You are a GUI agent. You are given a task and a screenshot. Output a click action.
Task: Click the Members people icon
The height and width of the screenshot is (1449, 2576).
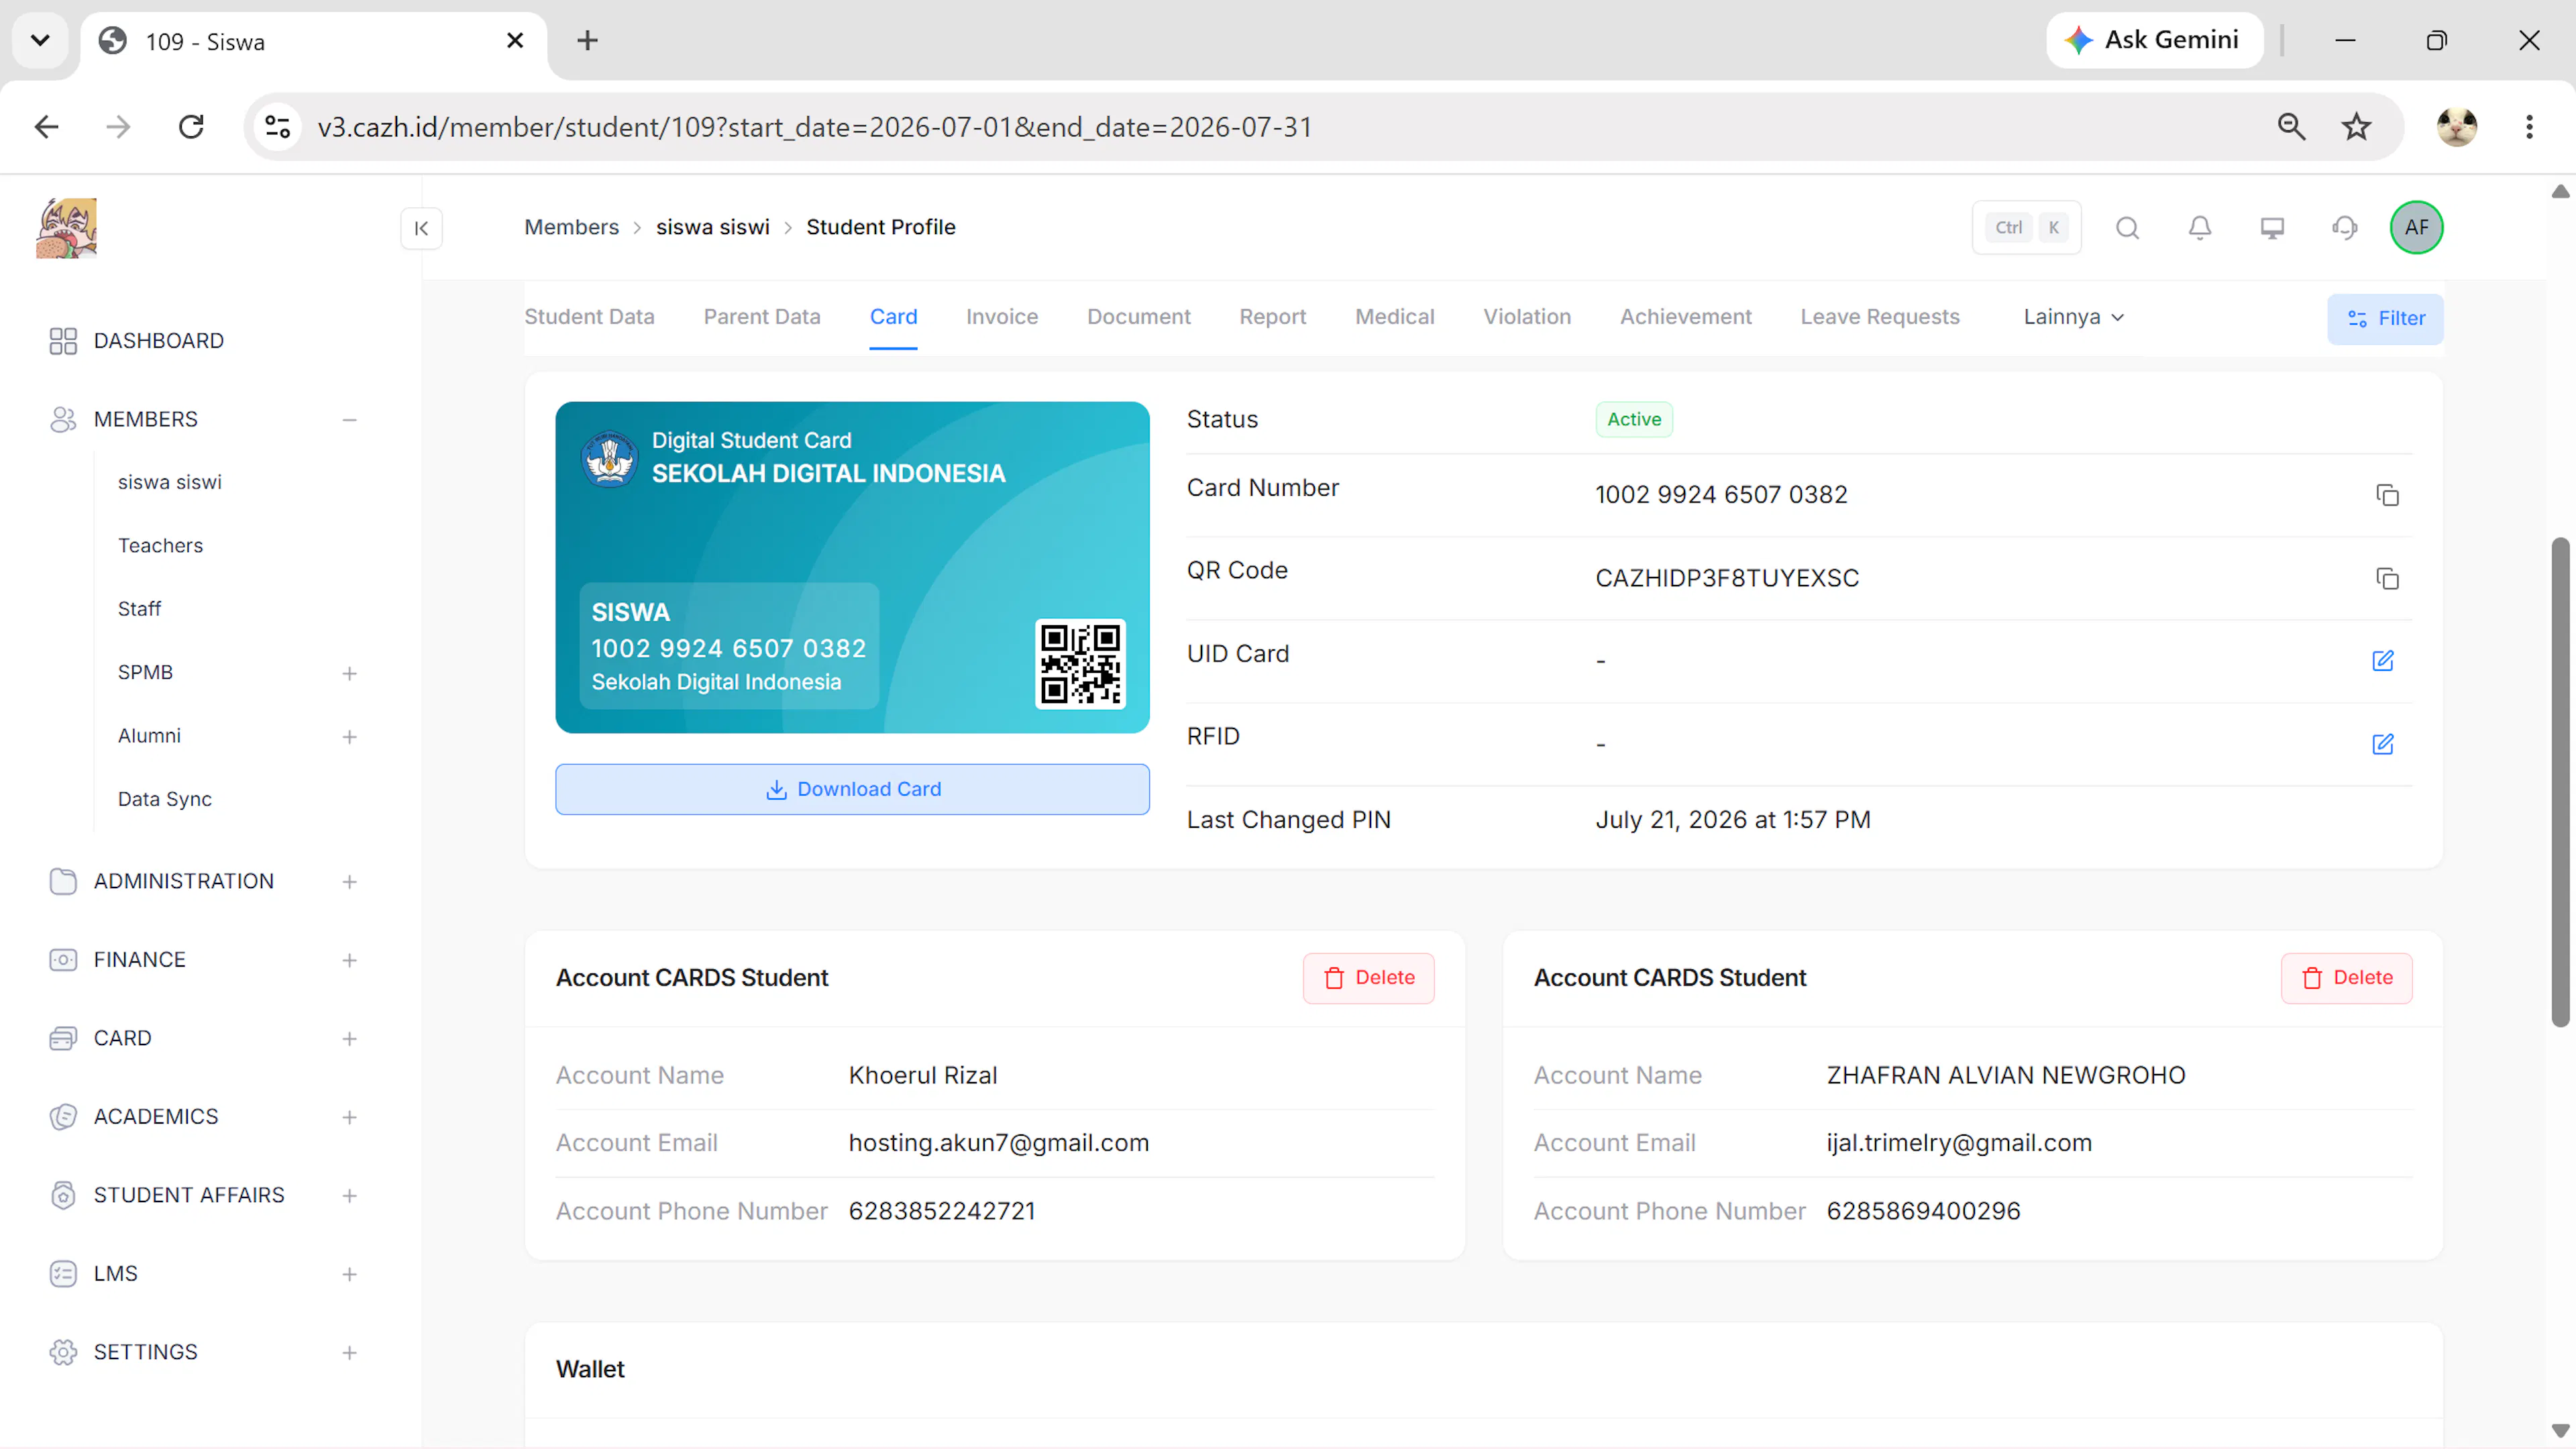[x=63, y=419]
